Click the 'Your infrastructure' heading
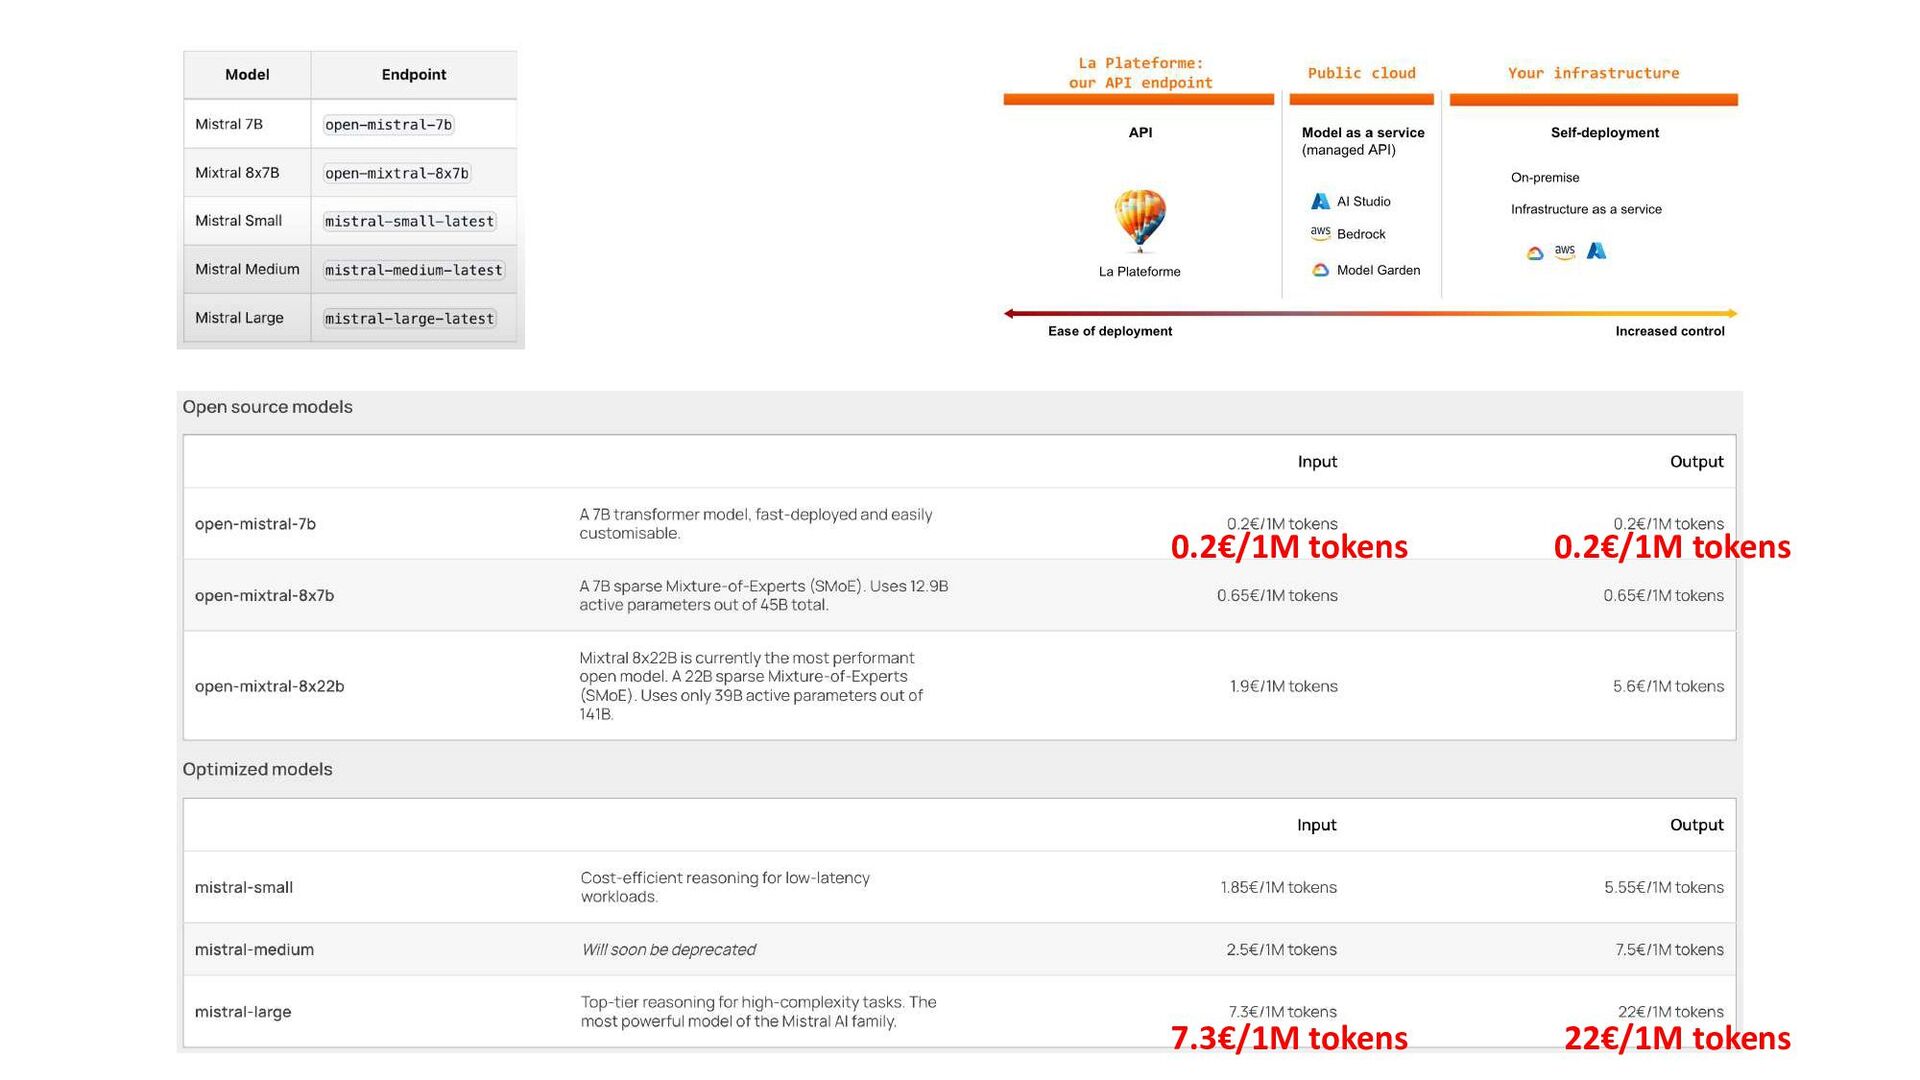Viewport: 1920px width, 1080px height. [x=1594, y=73]
